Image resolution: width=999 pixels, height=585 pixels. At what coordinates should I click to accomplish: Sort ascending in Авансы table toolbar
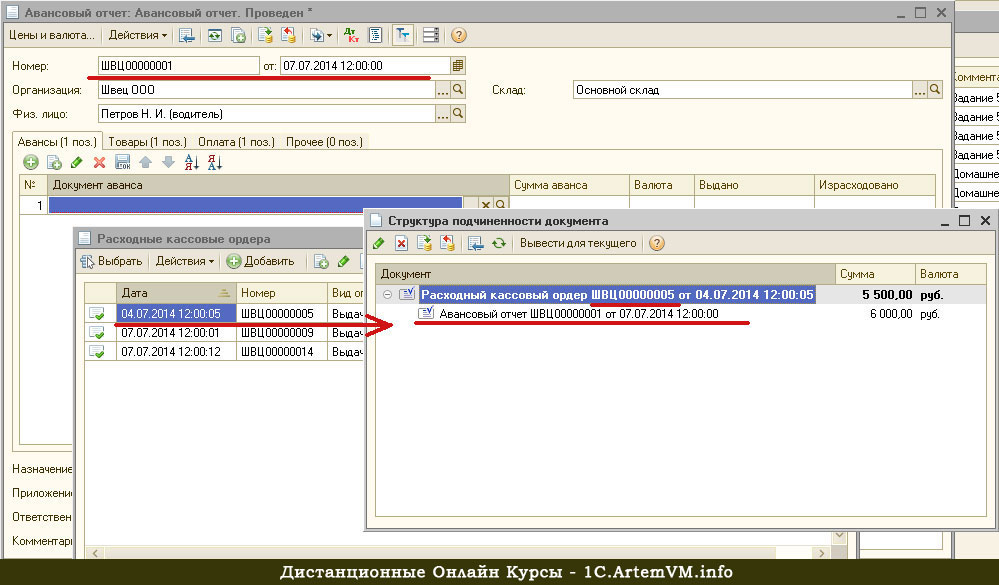pos(192,162)
